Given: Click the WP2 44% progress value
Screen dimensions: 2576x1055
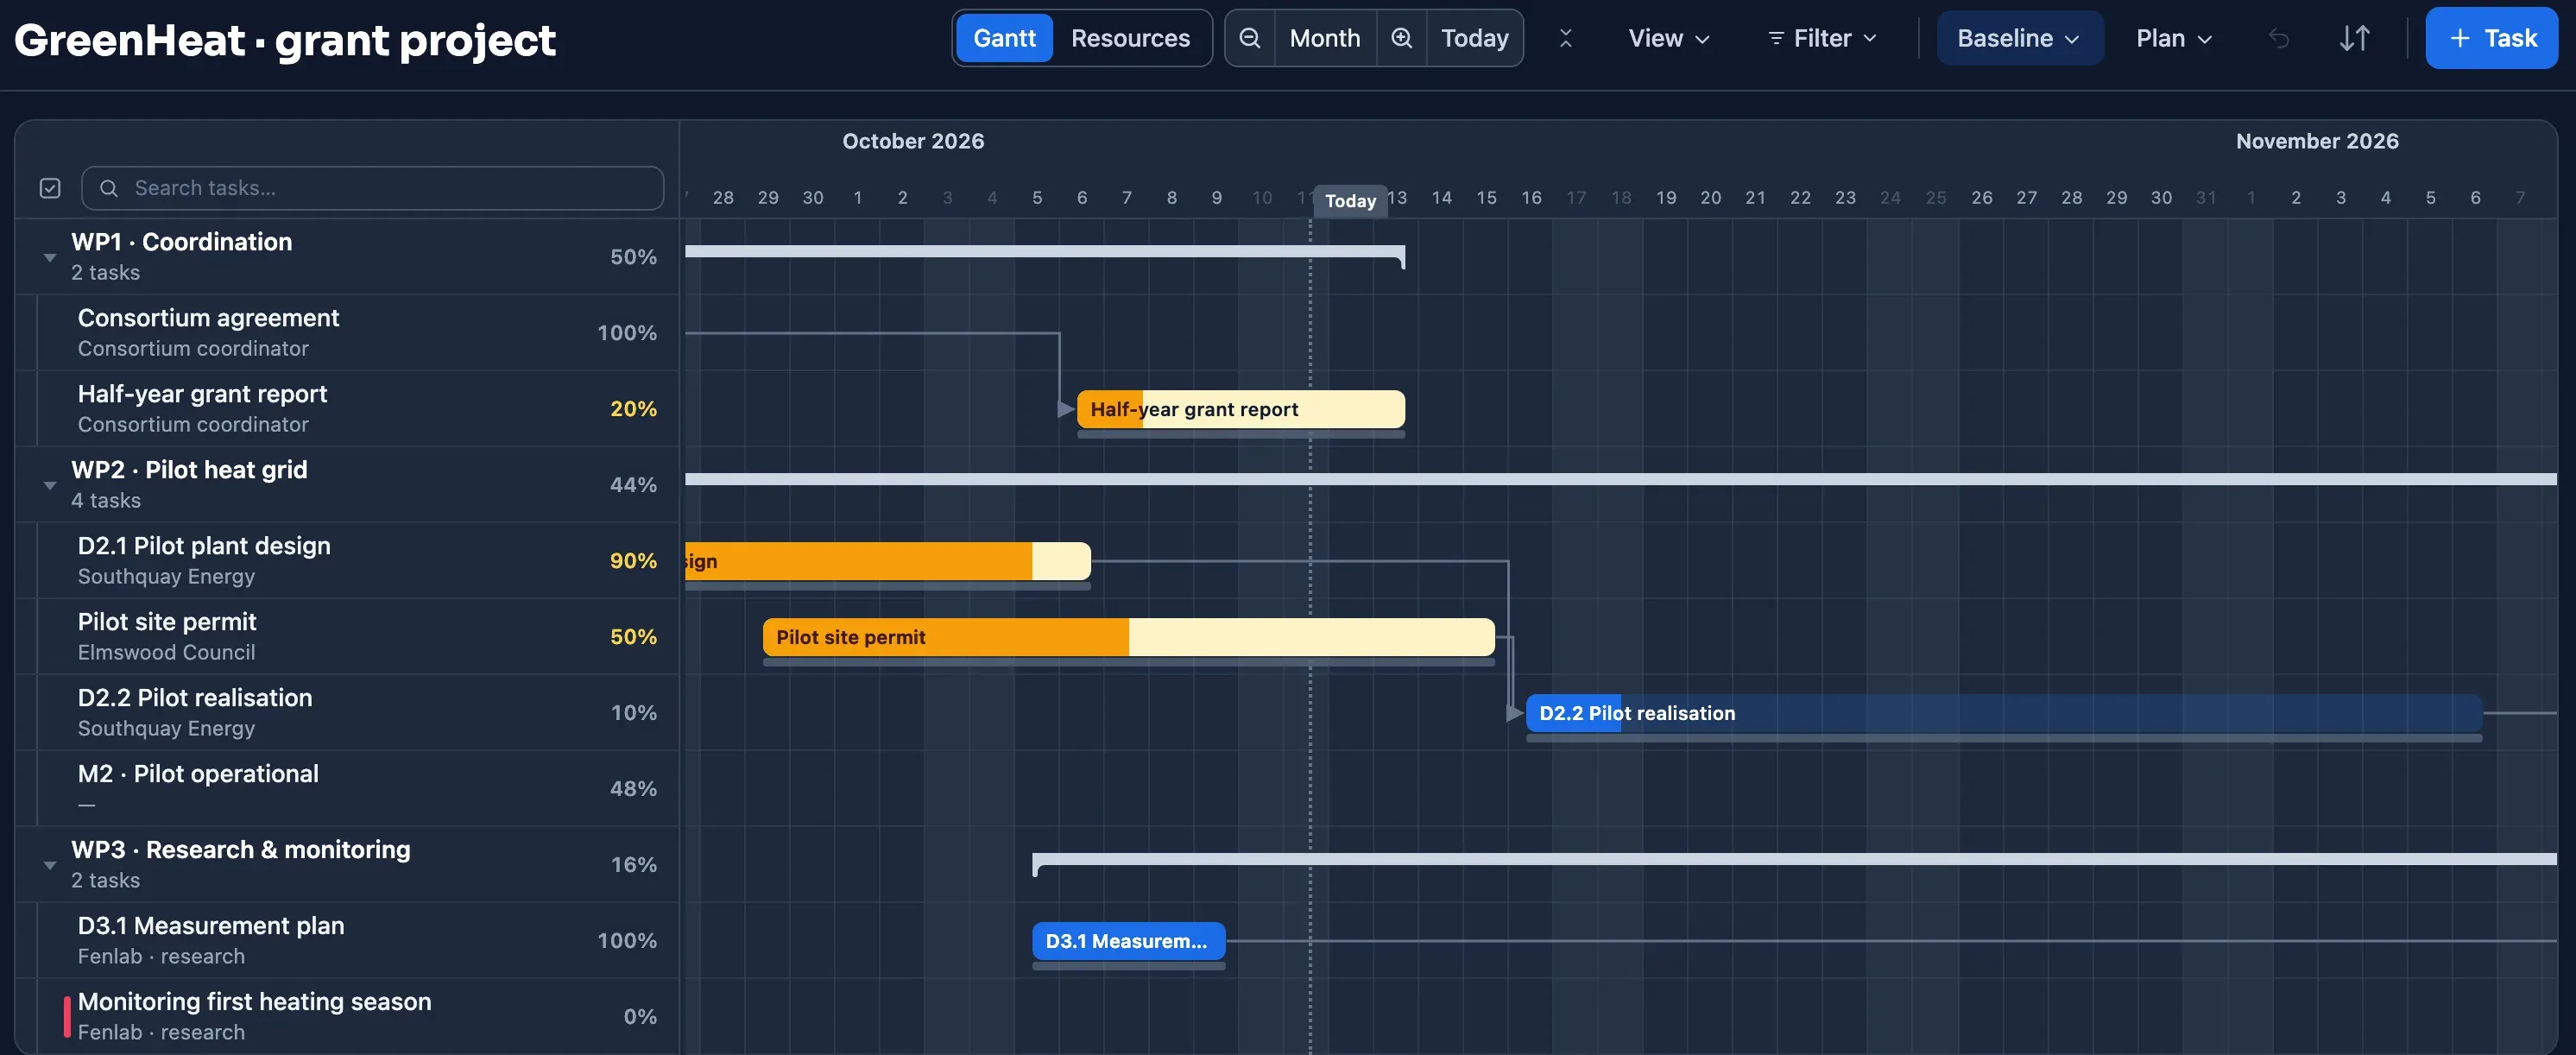Looking at the screenshot, I should pos(633,484).
